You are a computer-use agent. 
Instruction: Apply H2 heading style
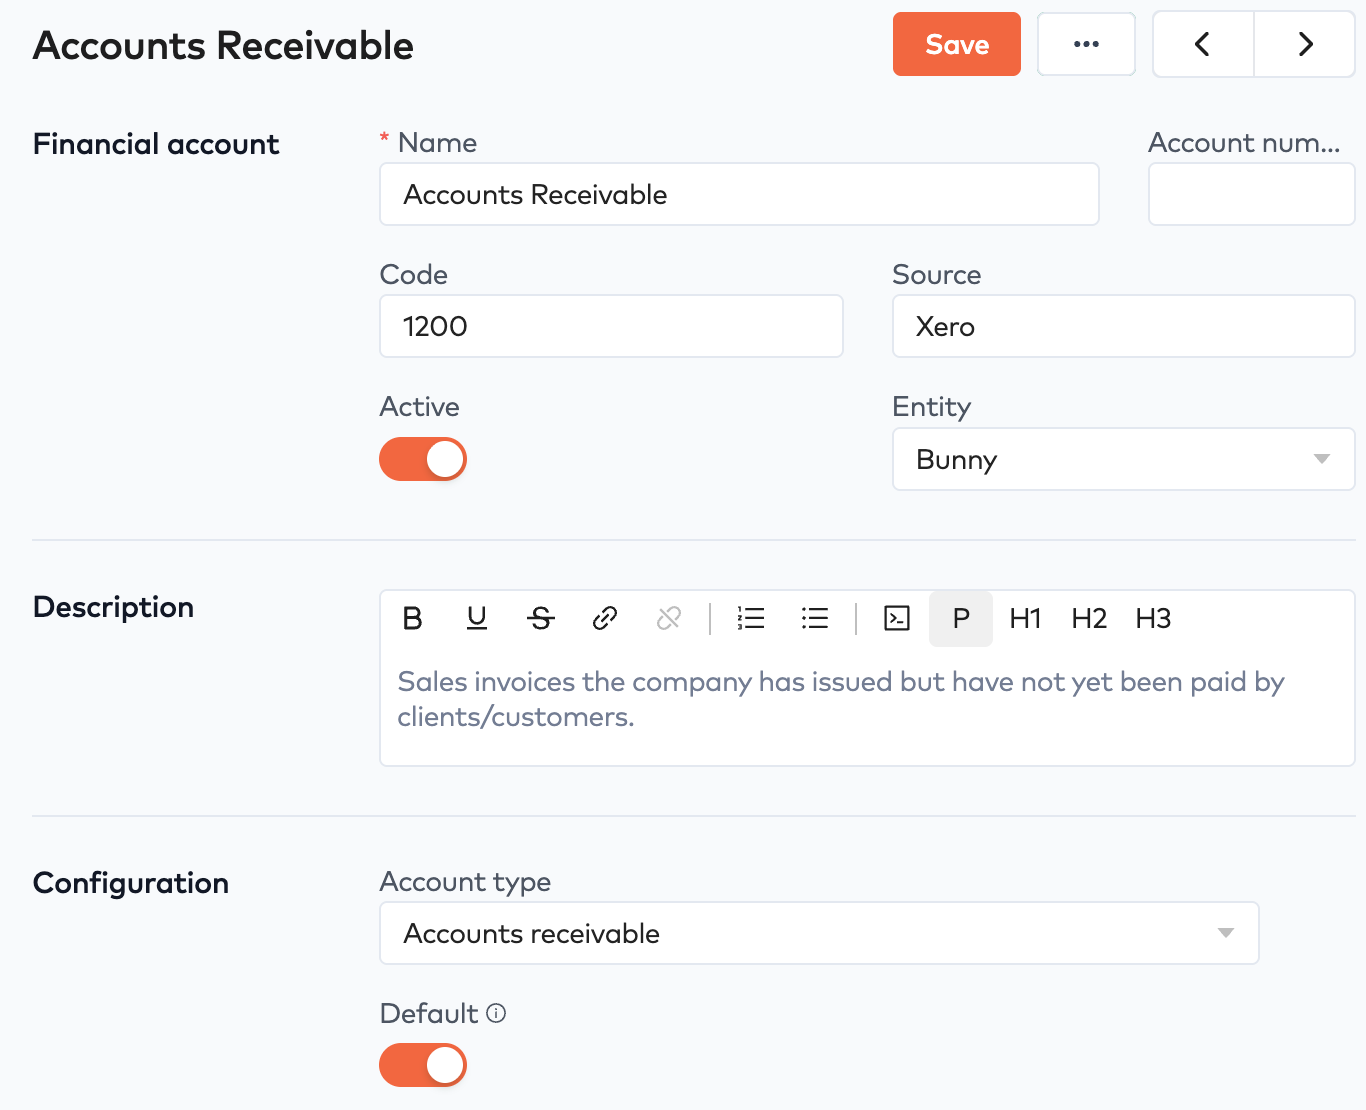coord(1089,619)
